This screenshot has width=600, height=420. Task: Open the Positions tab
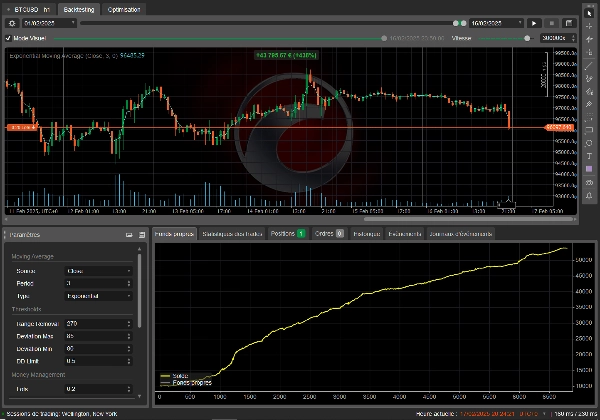(x=288, y=234)
